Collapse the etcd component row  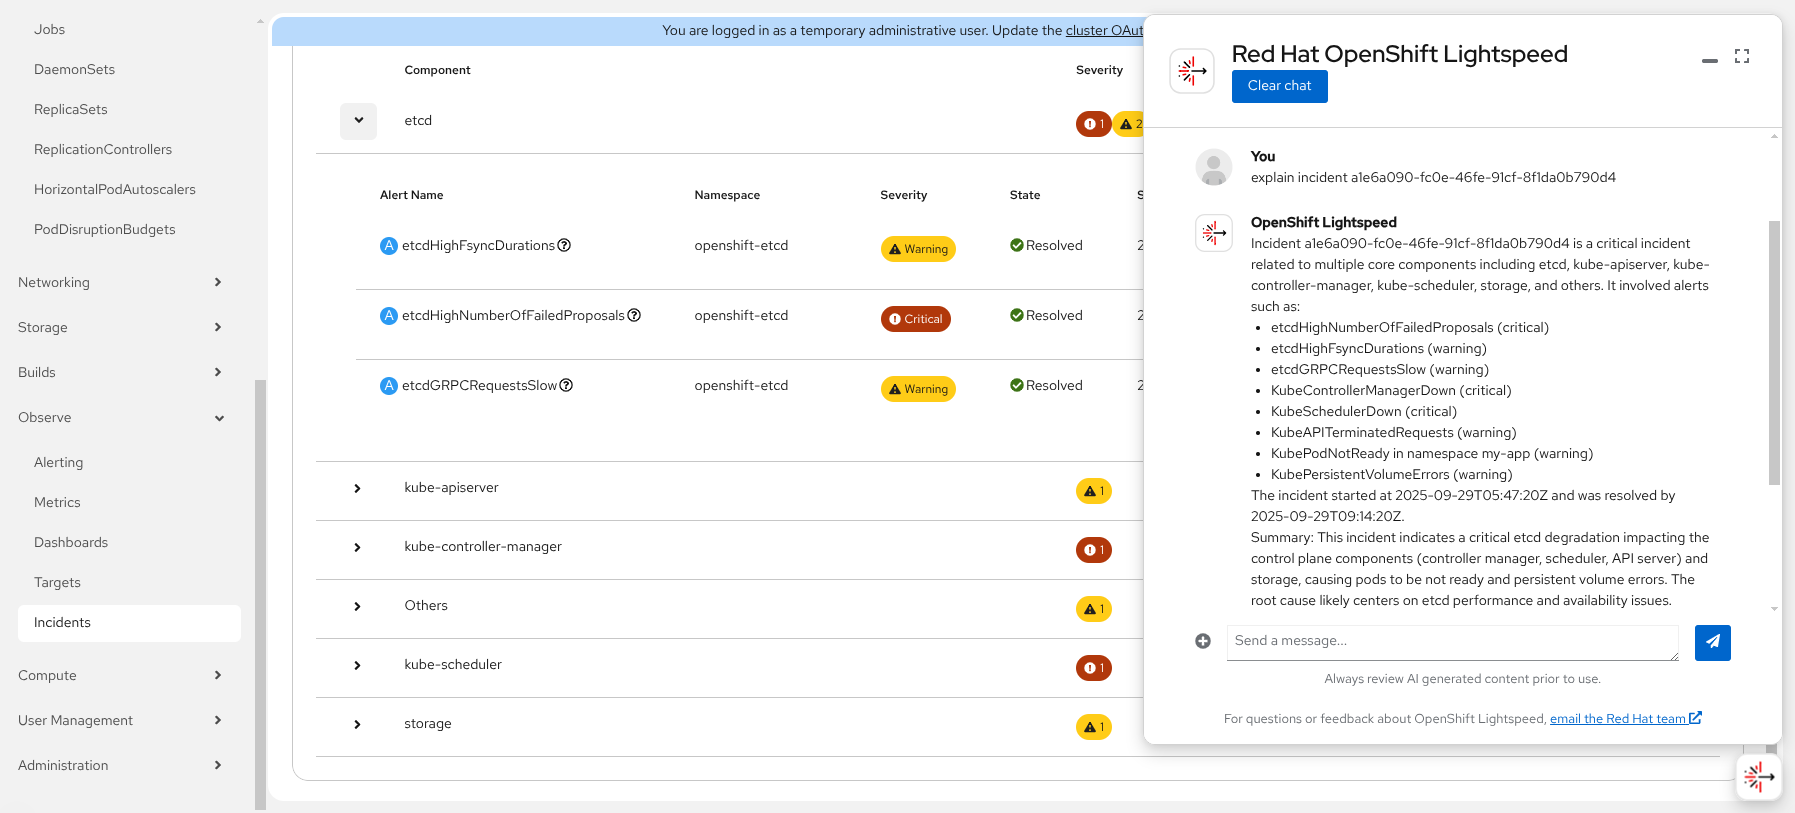click(x=358, y=121)
